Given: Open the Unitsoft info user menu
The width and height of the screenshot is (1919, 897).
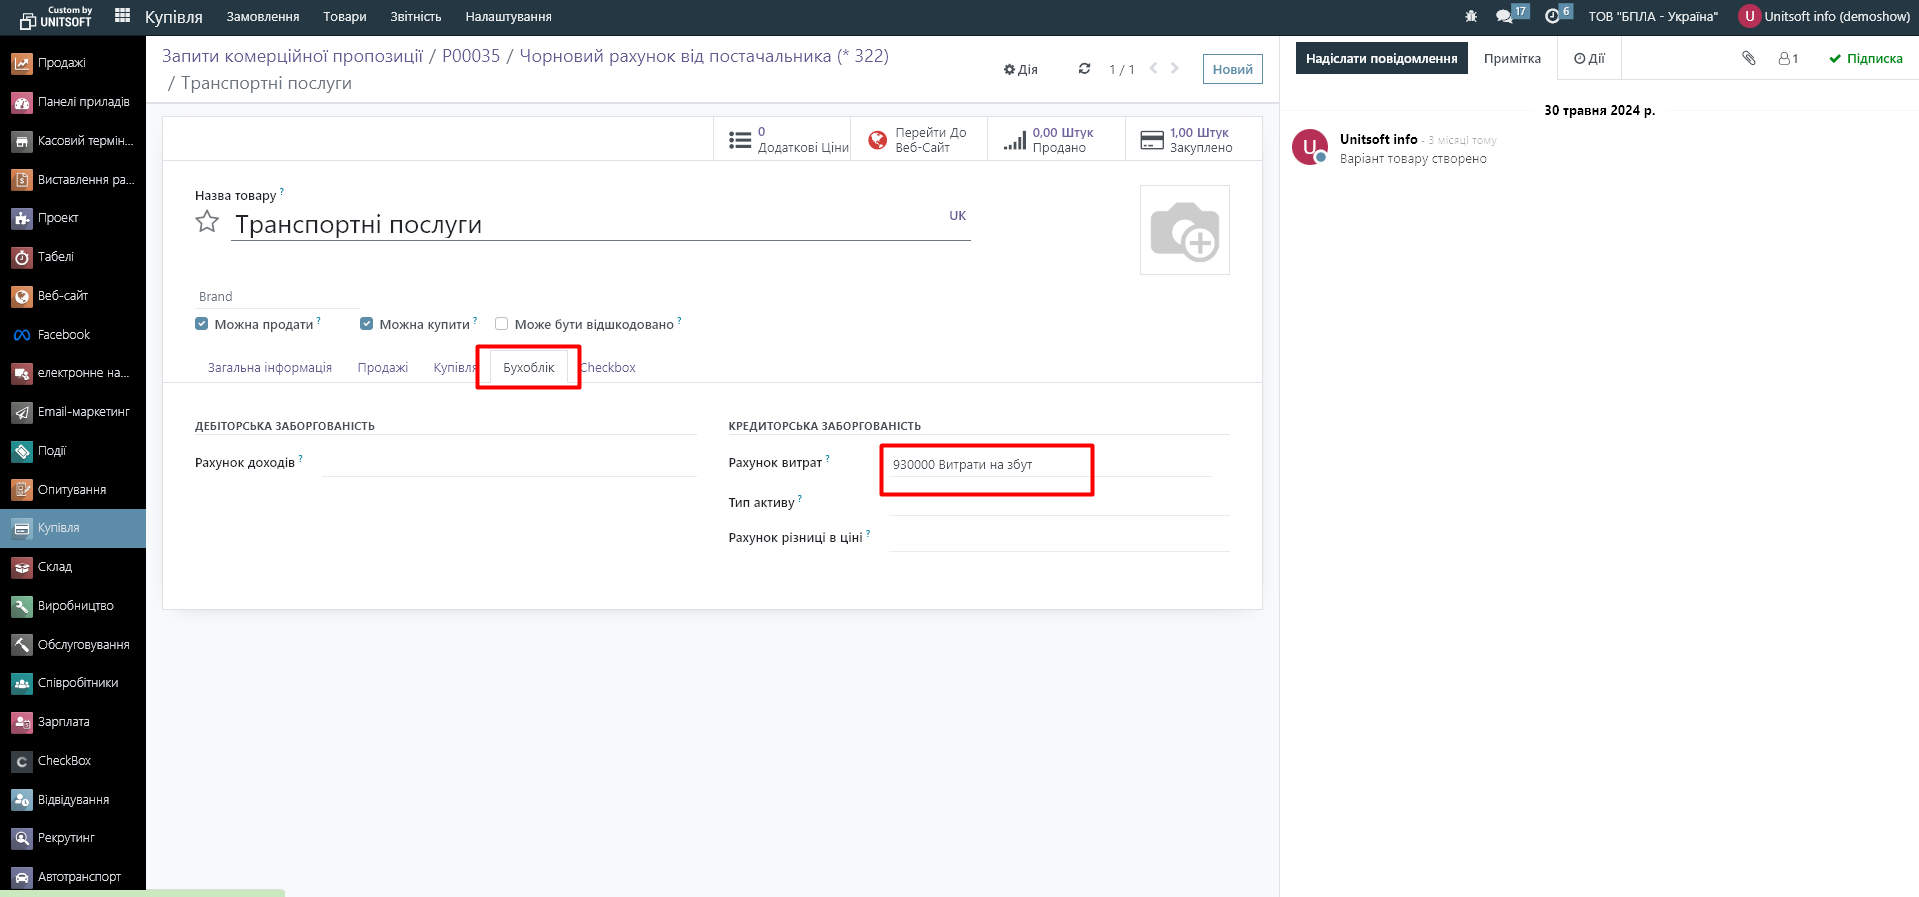Looking at the screenshot, I should click(1824, 16).
